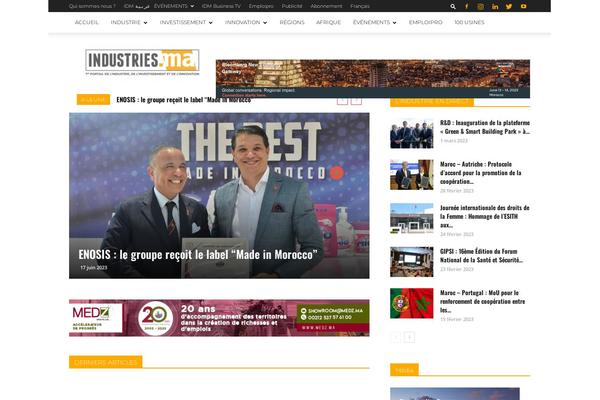Open the IDM Arabic version link

click(136, 6)
